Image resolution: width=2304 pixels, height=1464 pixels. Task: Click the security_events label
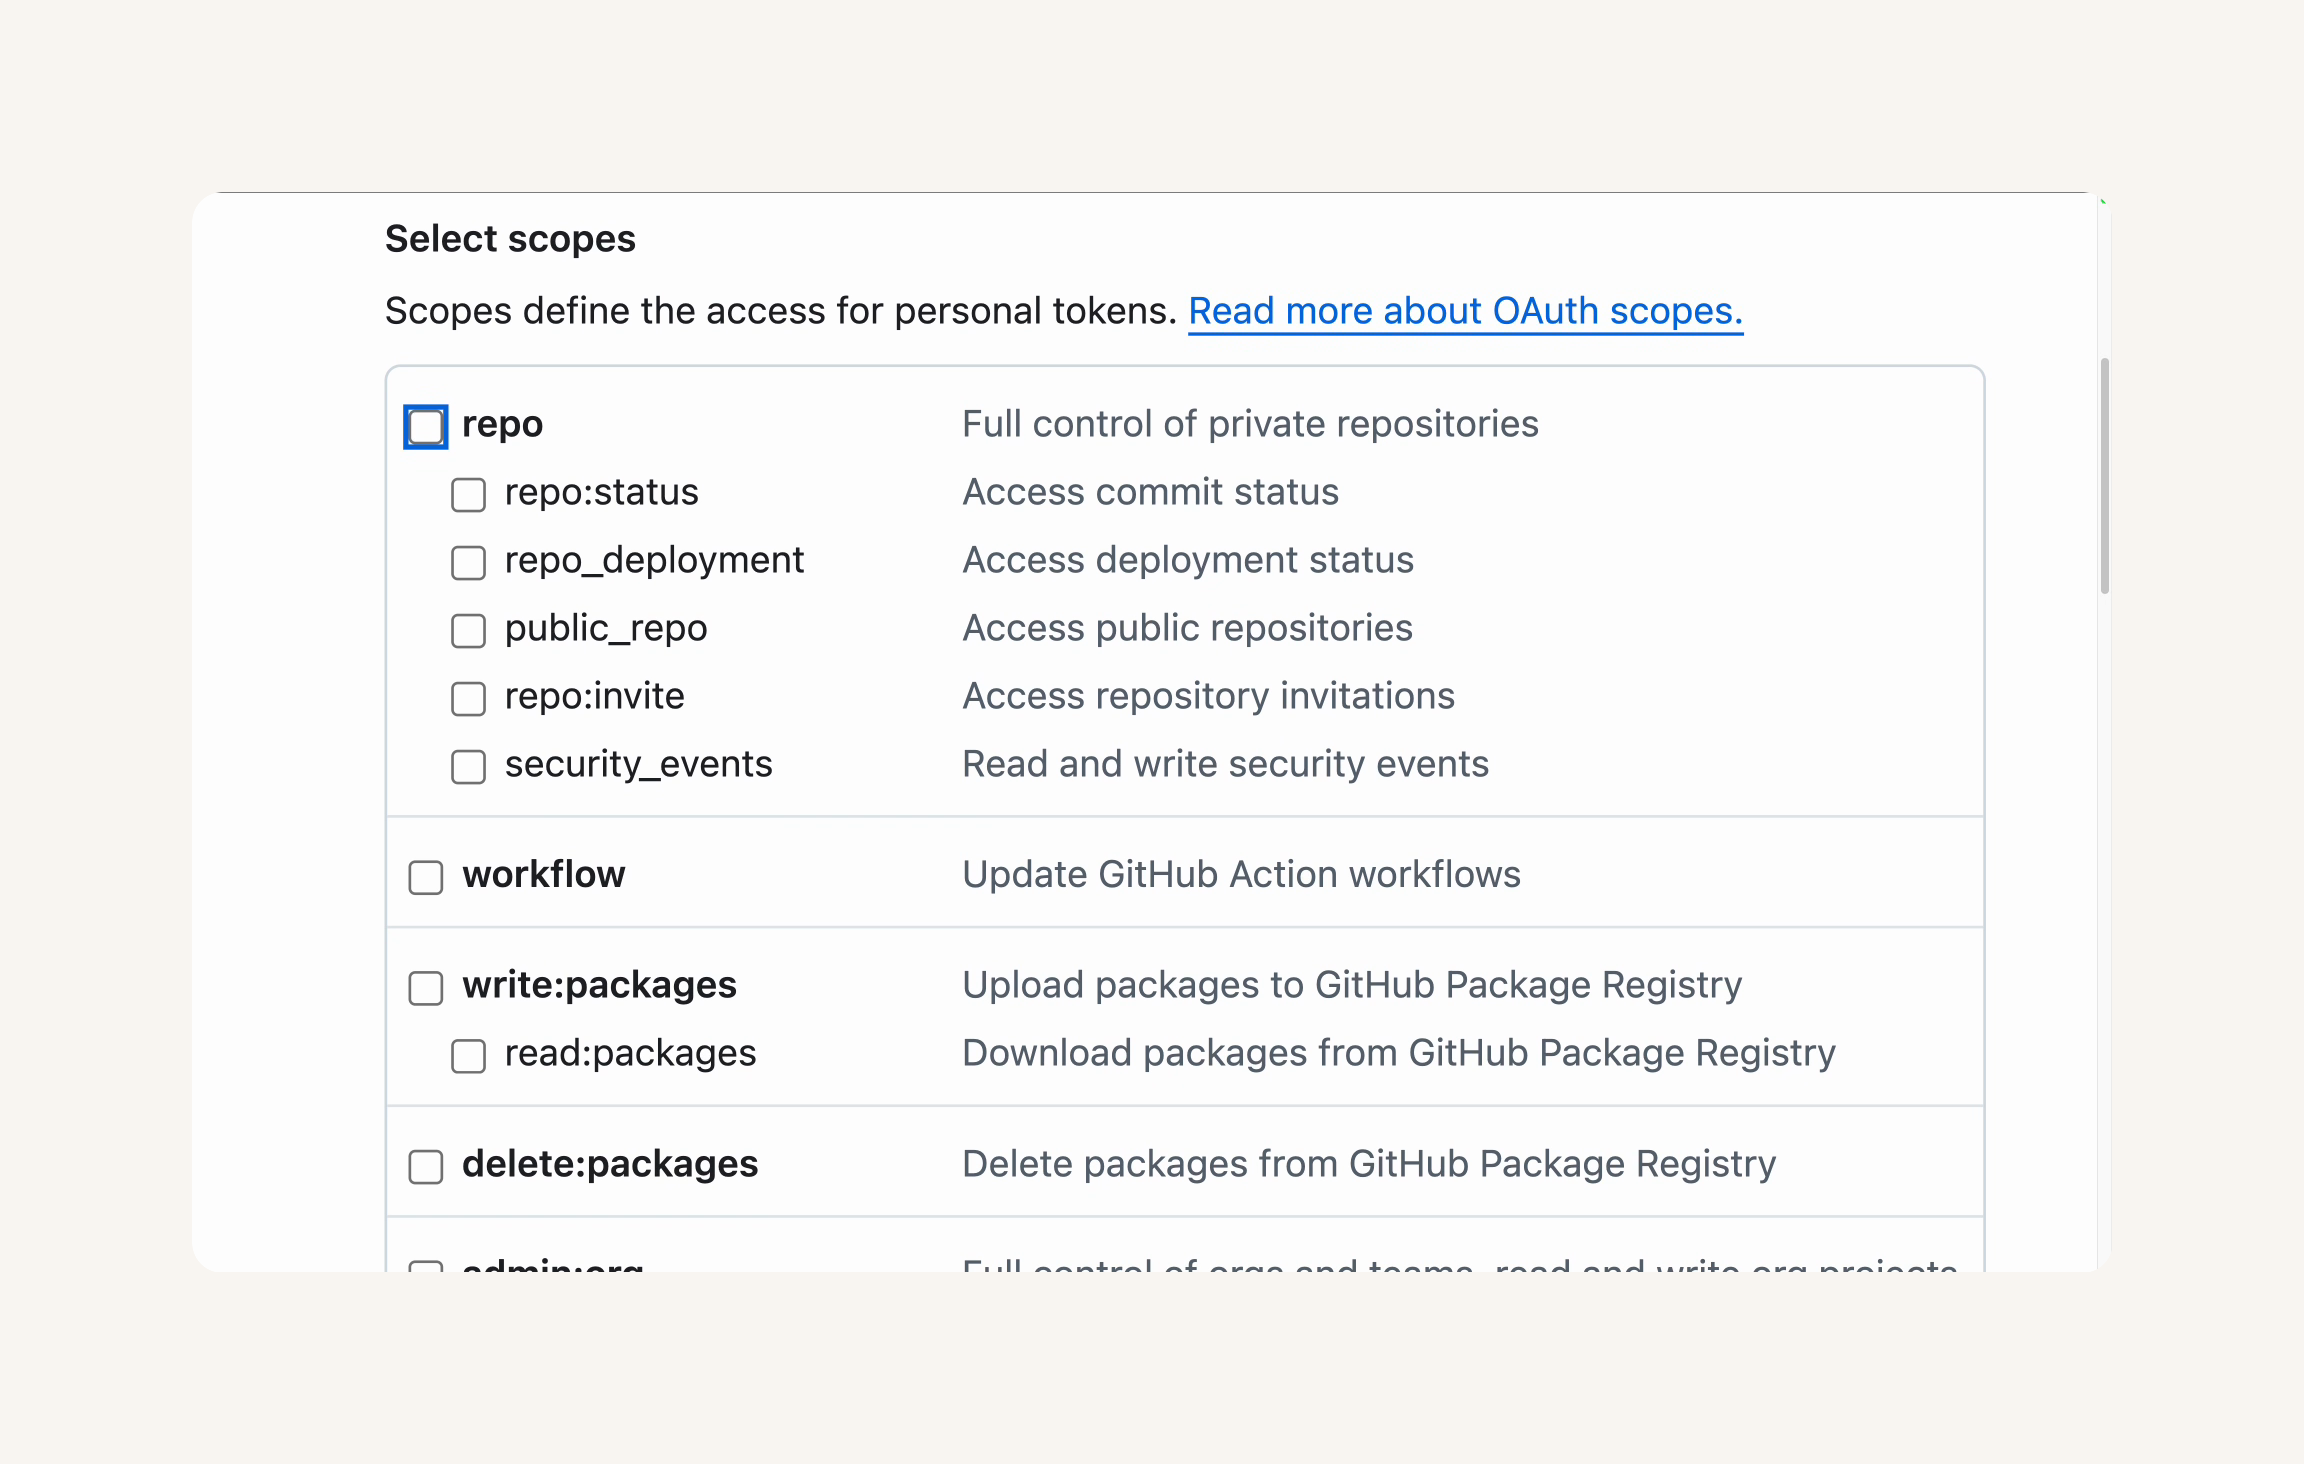tap(638, 765)
